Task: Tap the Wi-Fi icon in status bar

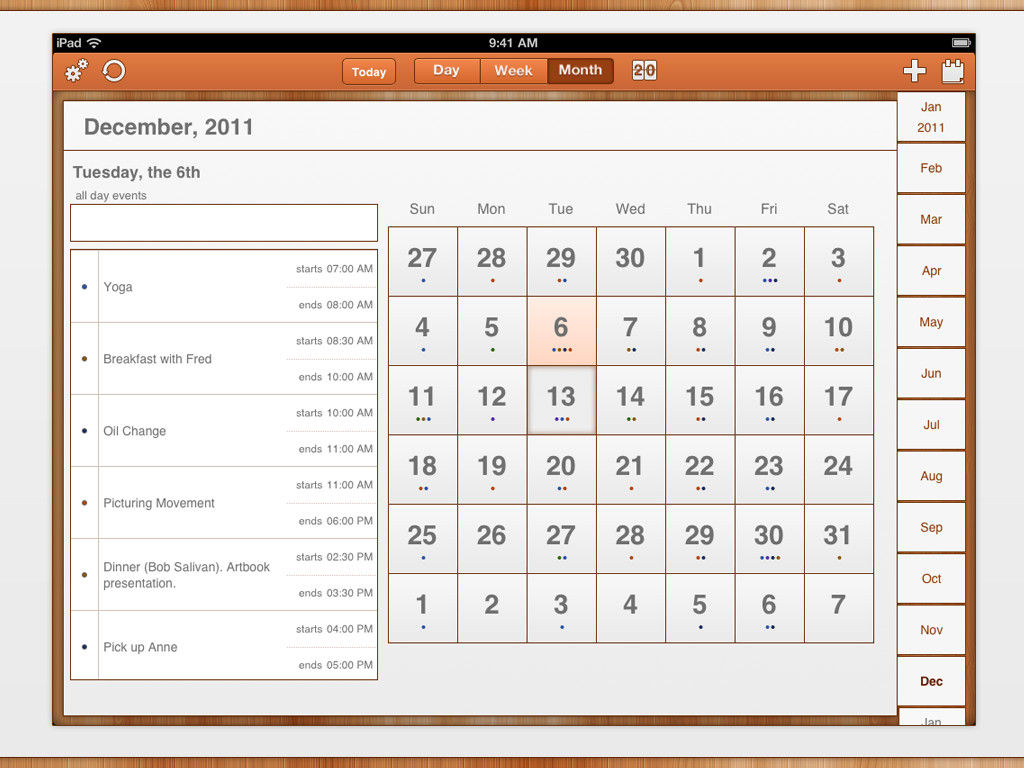Action: click(x=95, y=43)
